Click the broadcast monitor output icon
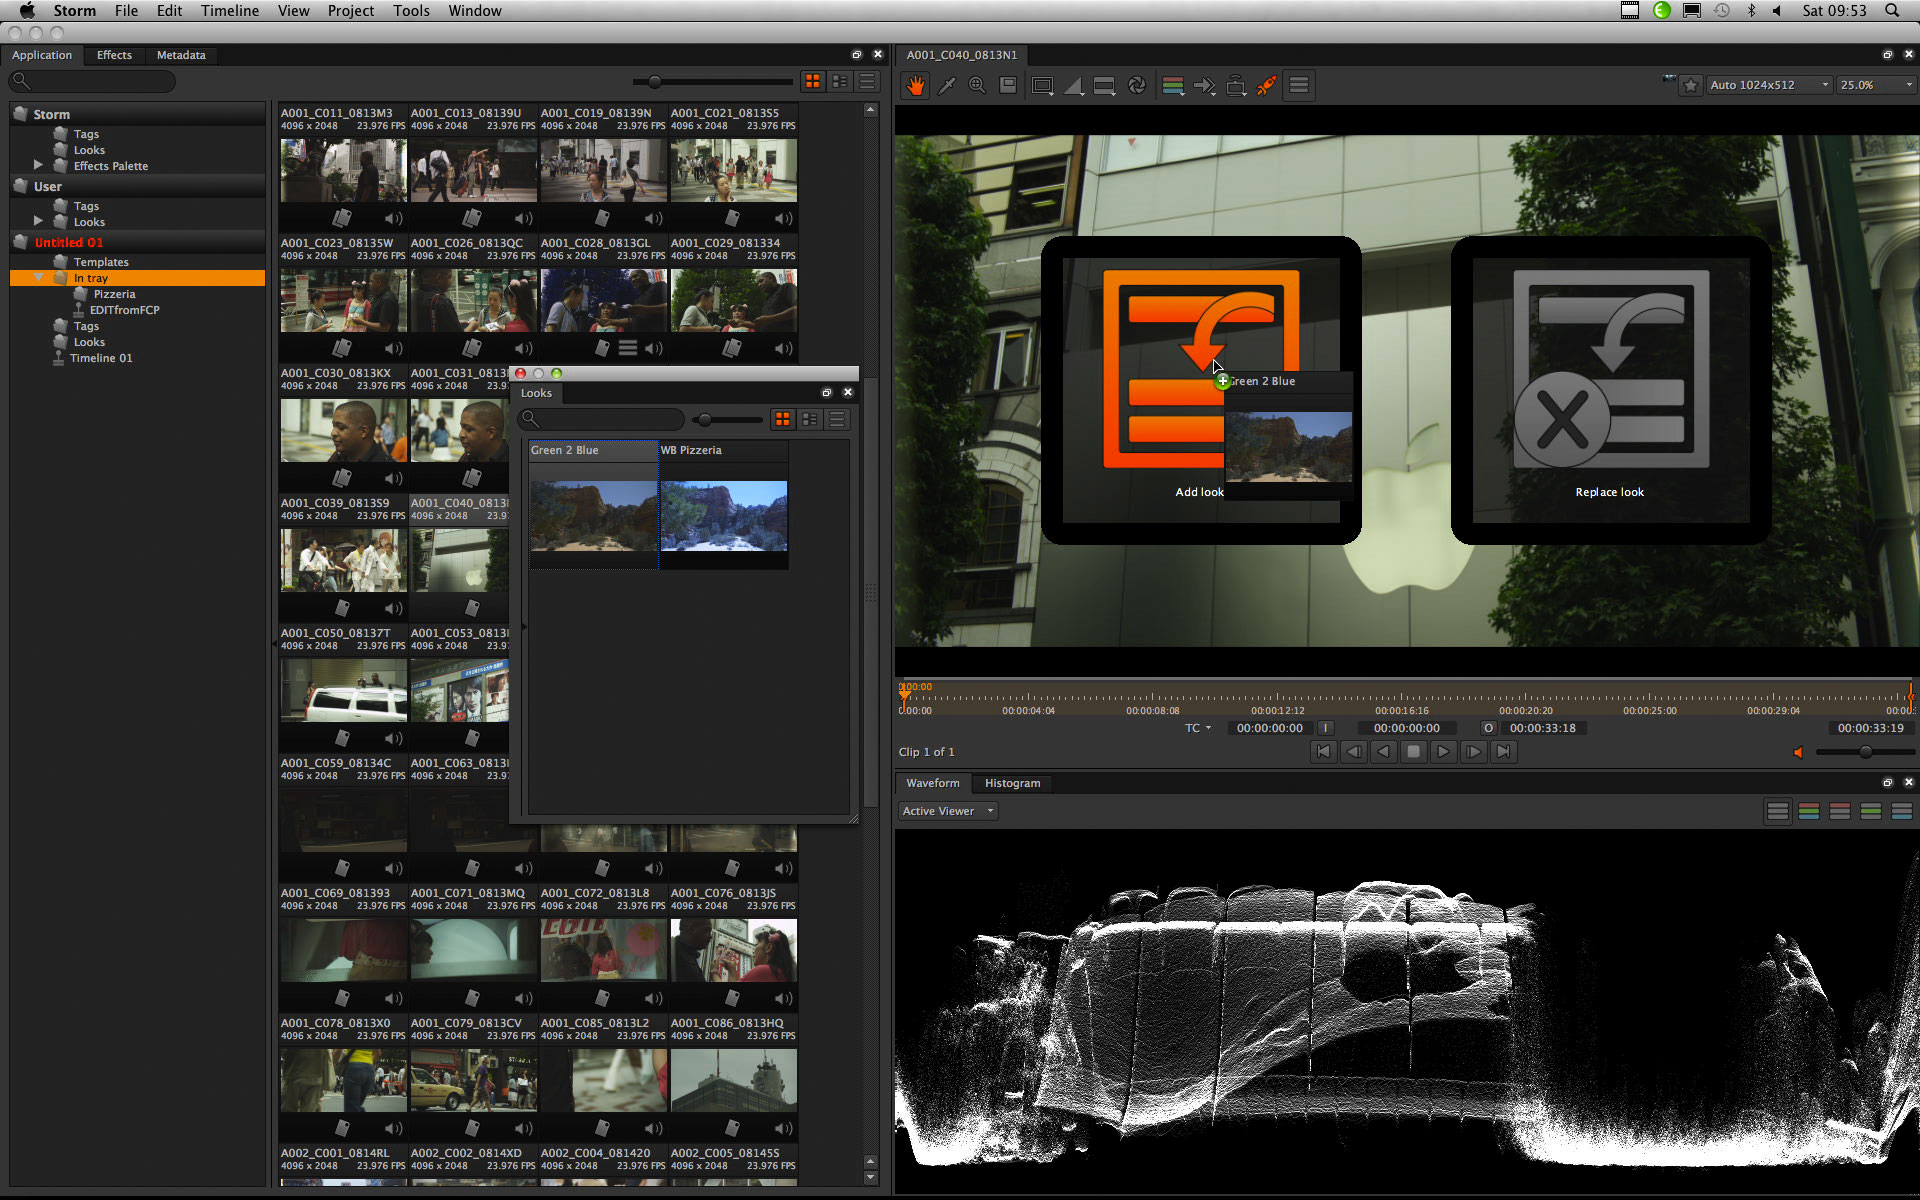The width and height of the screenshot is (1920, 1200). pyautogui.click(x=1236, y=86)
